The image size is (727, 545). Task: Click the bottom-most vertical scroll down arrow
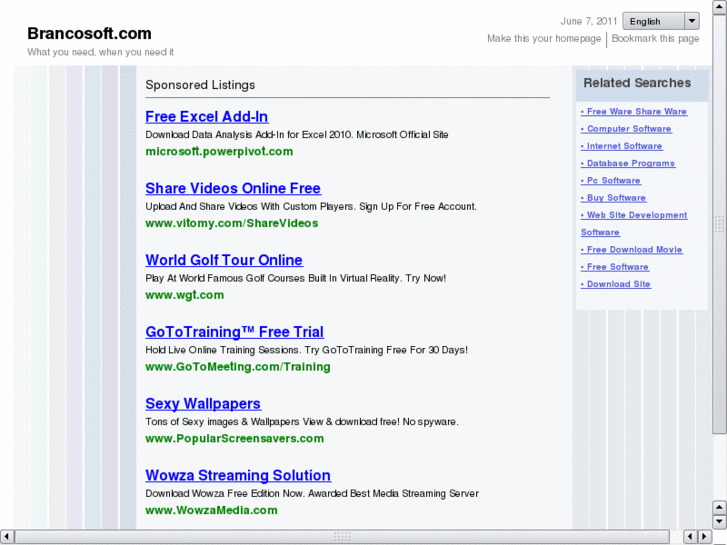(719, 521)
